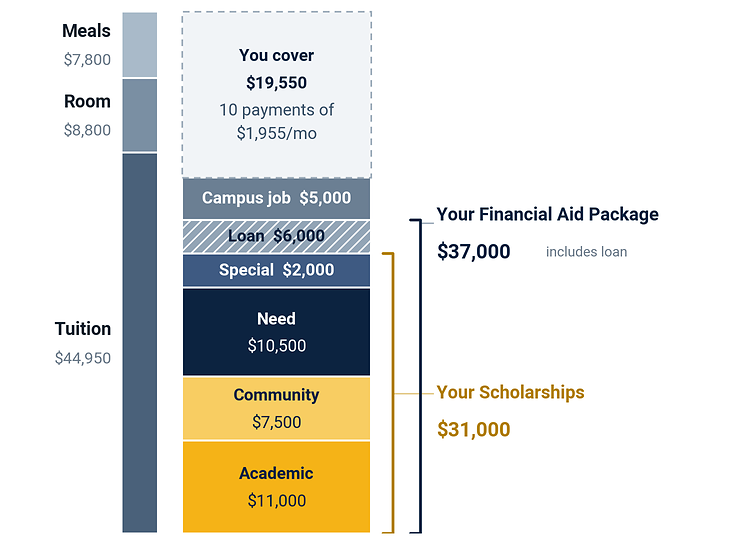
Task: Click the Room label
Action: pyautogui.click(x=87, y=101)
